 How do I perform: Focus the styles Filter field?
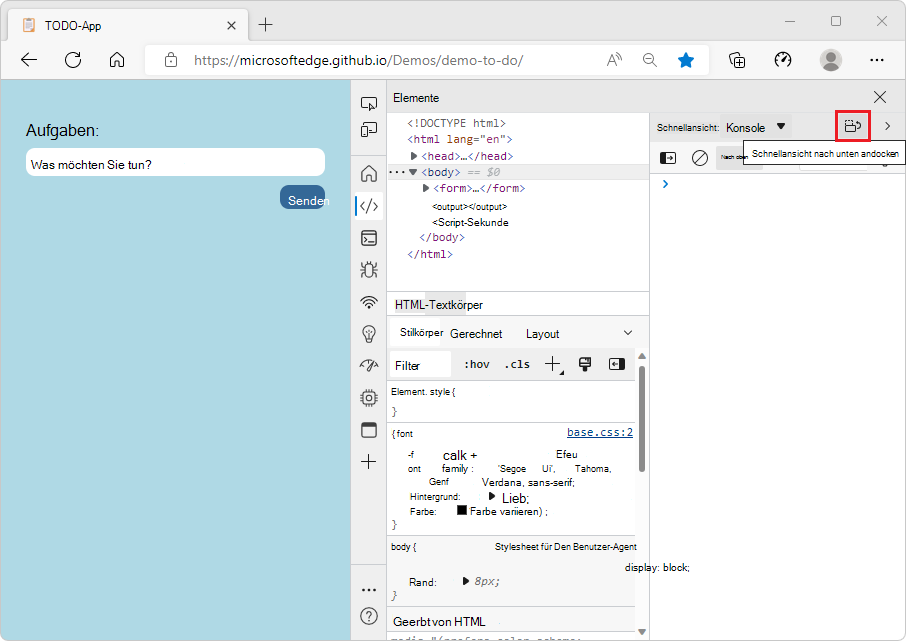point(420,365)
